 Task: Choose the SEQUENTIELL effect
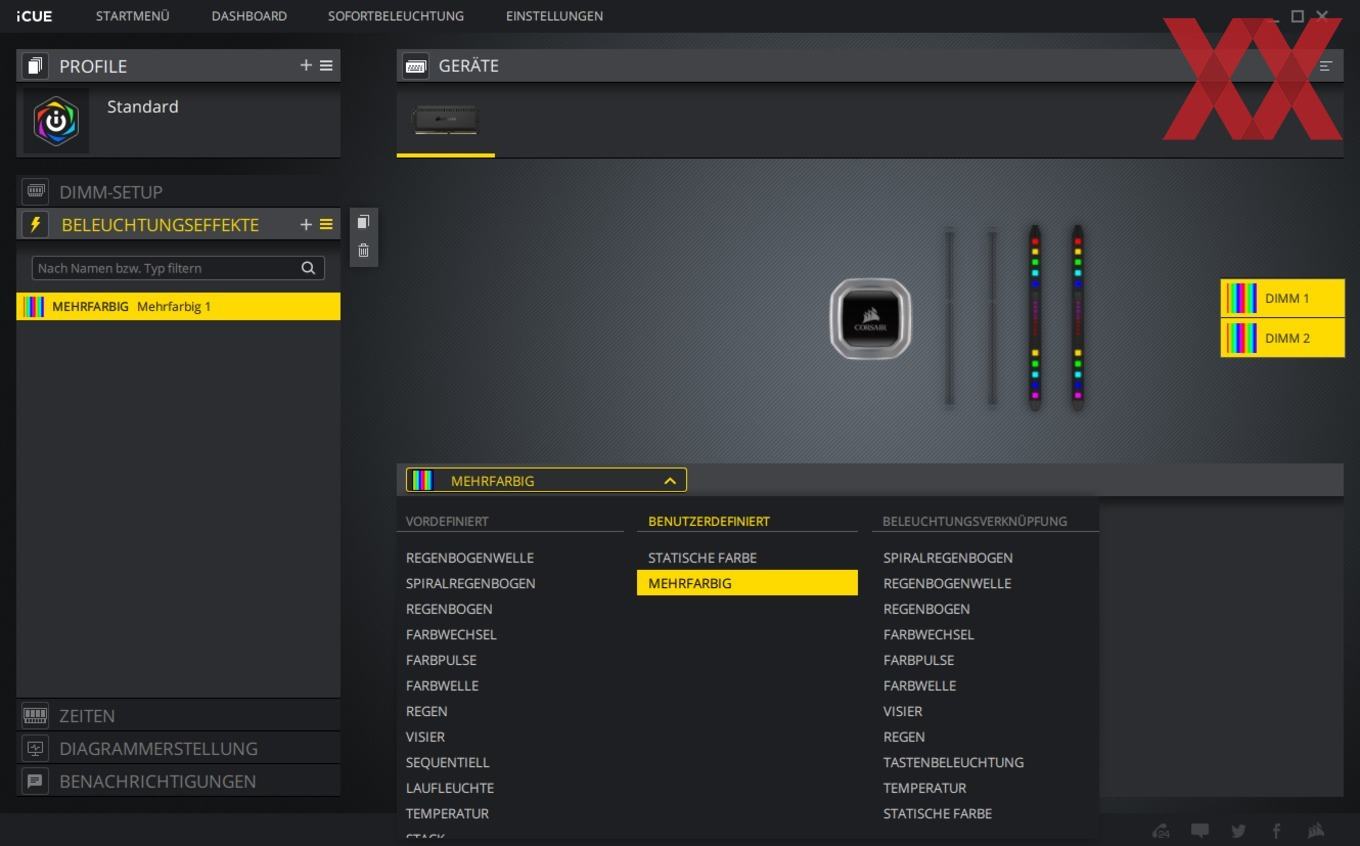pyautogui.click(x=447, y=762)
